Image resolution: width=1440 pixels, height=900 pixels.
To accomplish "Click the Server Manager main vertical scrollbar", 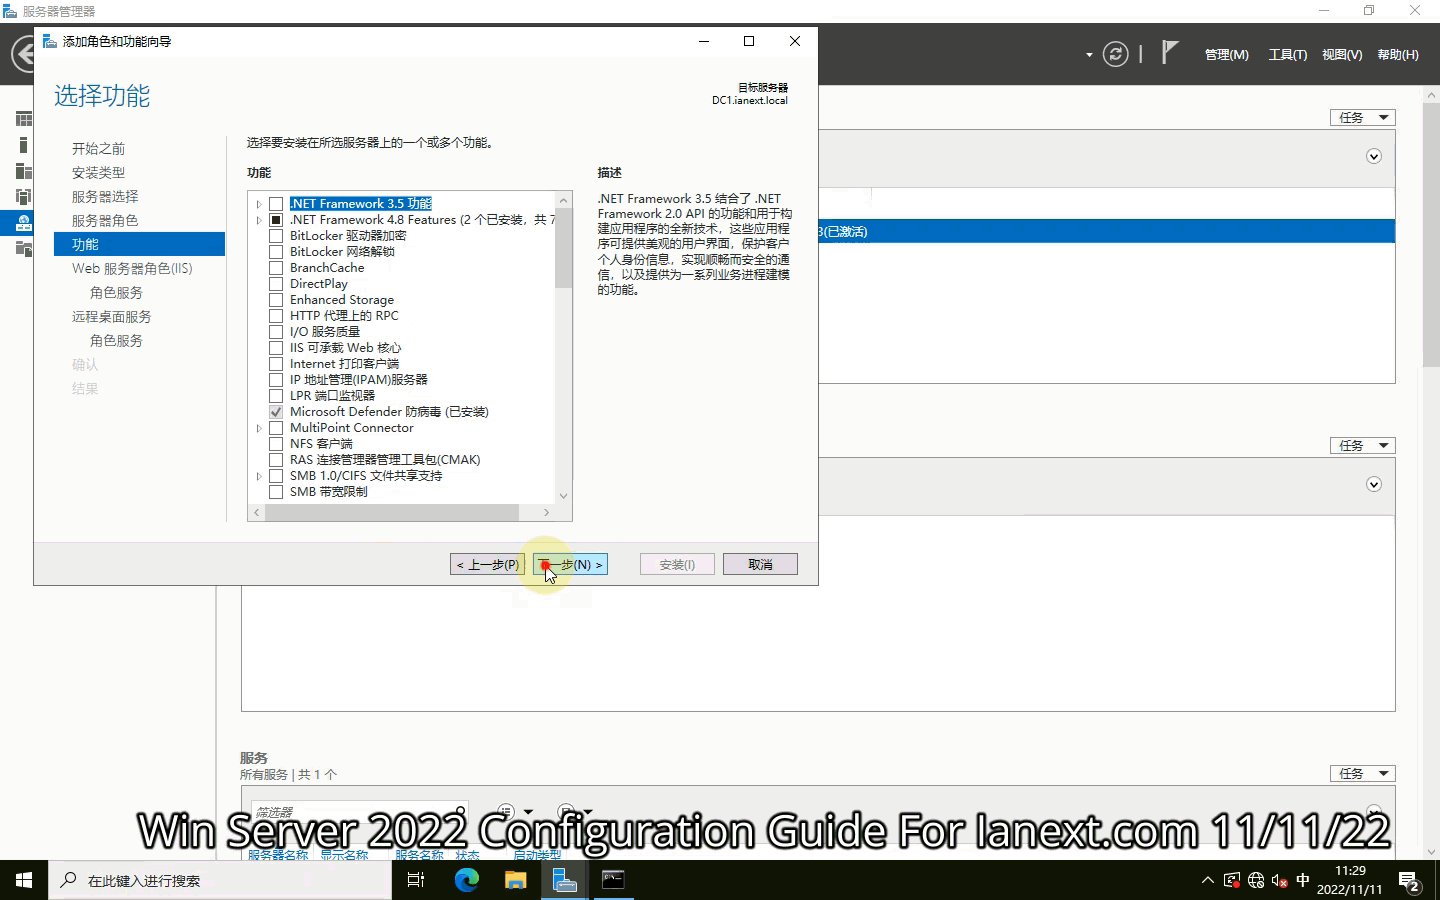I will point(1431,233).
